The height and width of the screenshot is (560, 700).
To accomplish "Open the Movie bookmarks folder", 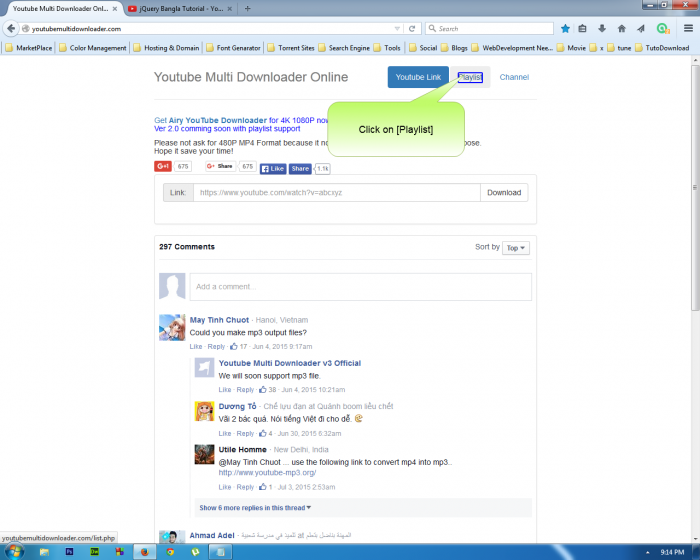I will pos(571,48).
